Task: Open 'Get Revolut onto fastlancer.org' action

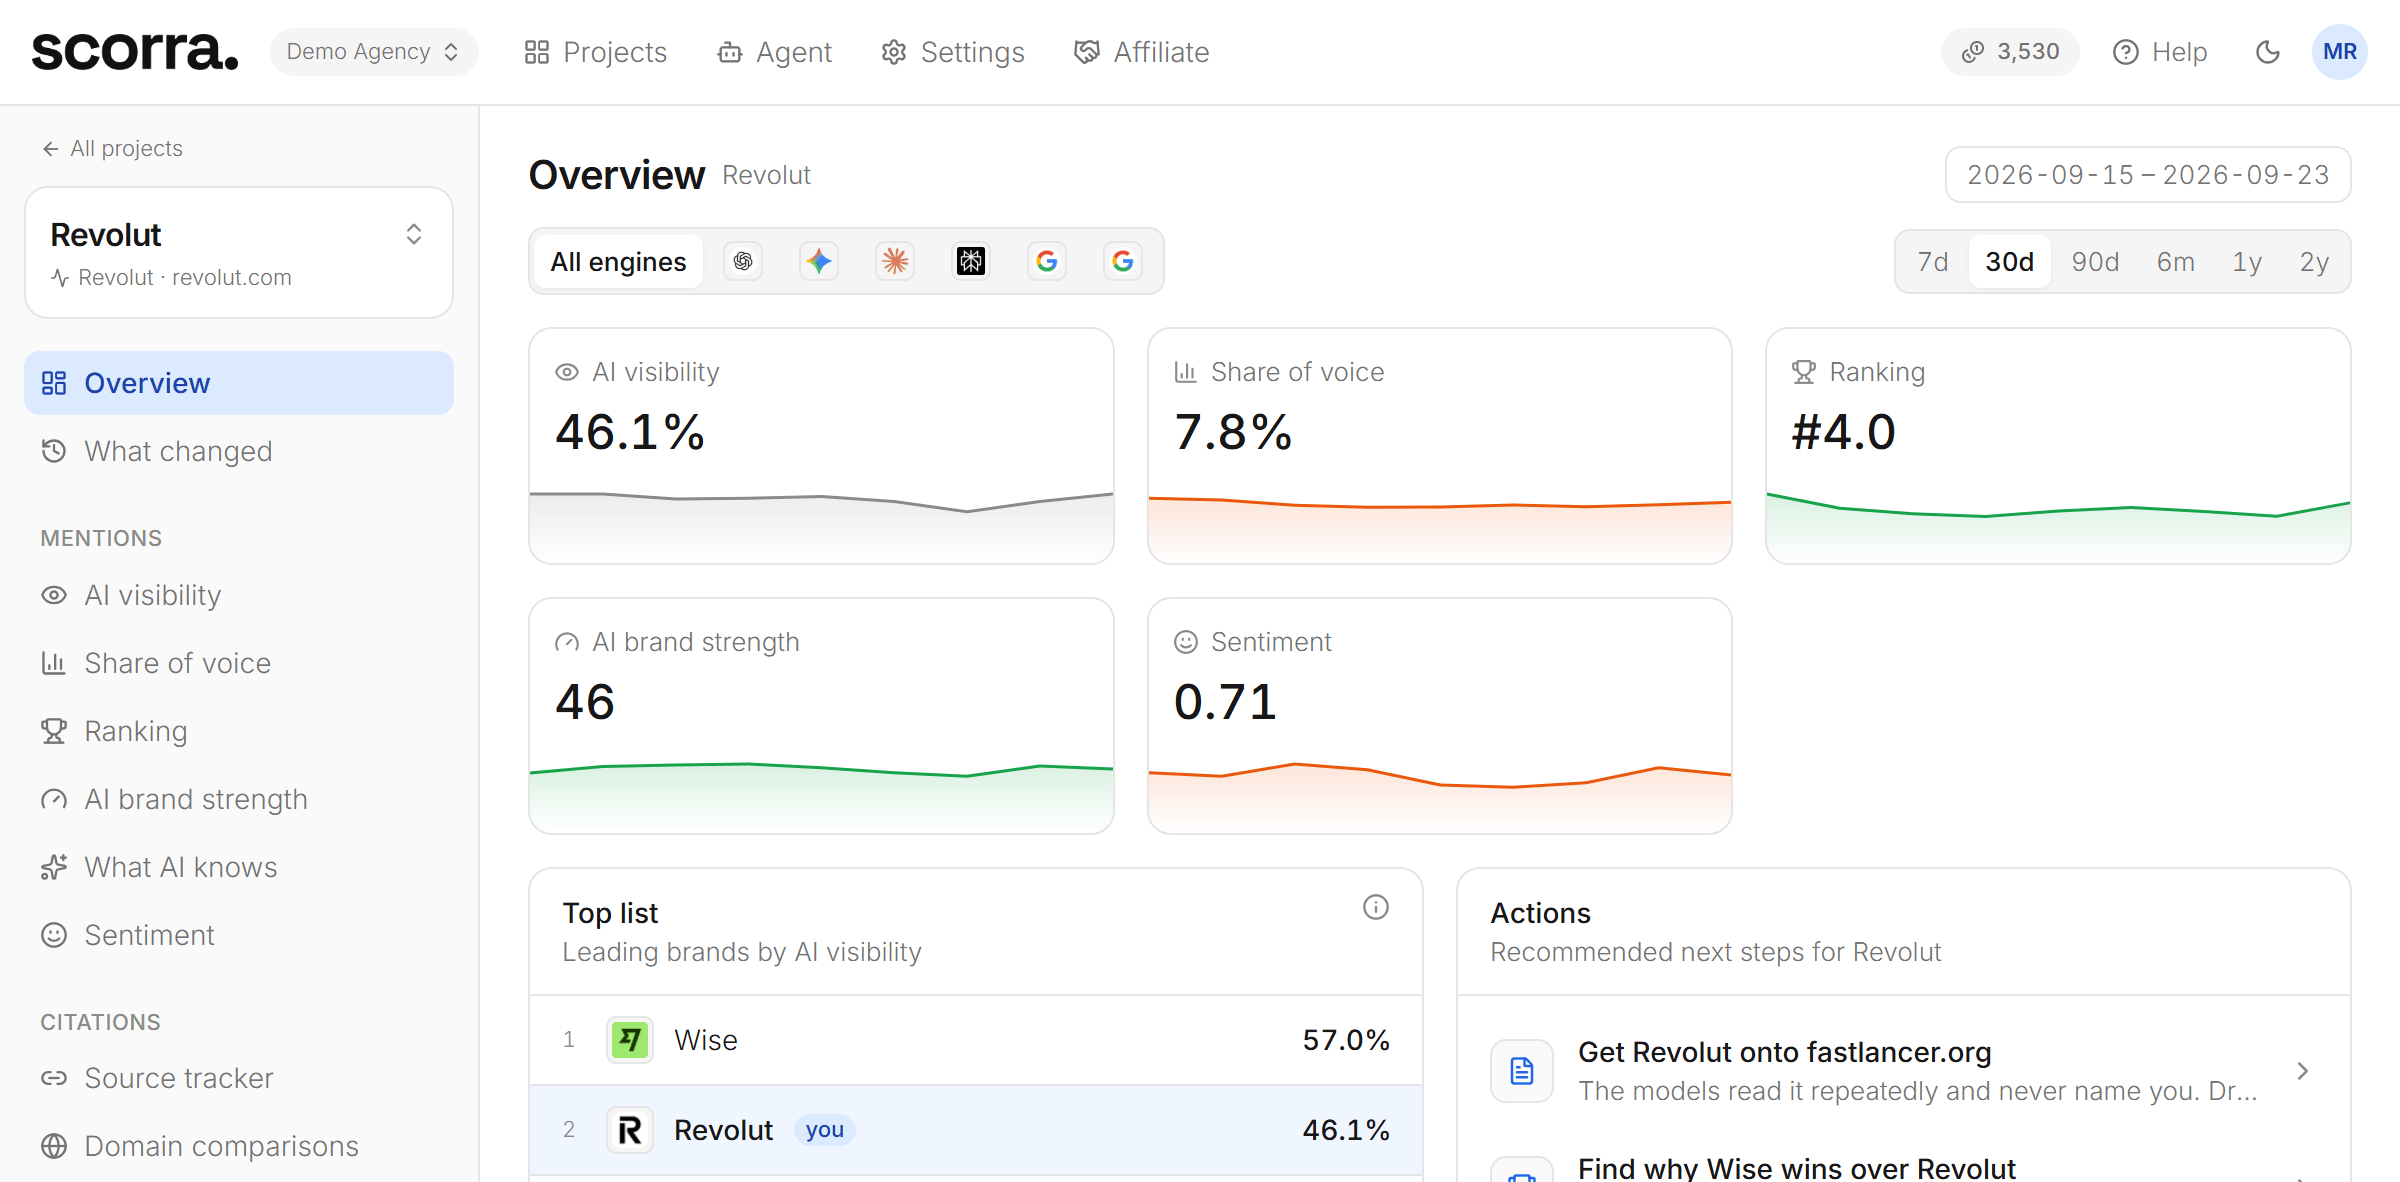Action: tap(1903, 1071)
